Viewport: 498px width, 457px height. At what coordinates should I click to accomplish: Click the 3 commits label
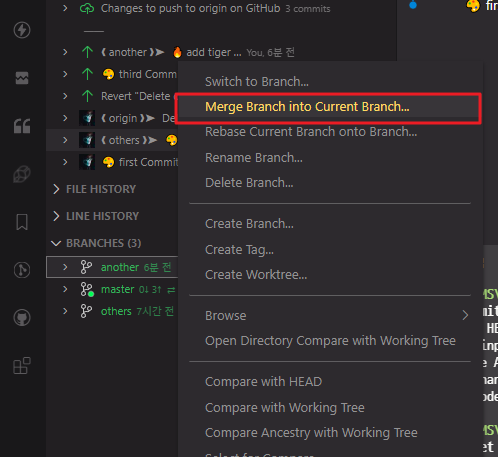point(308,9)
